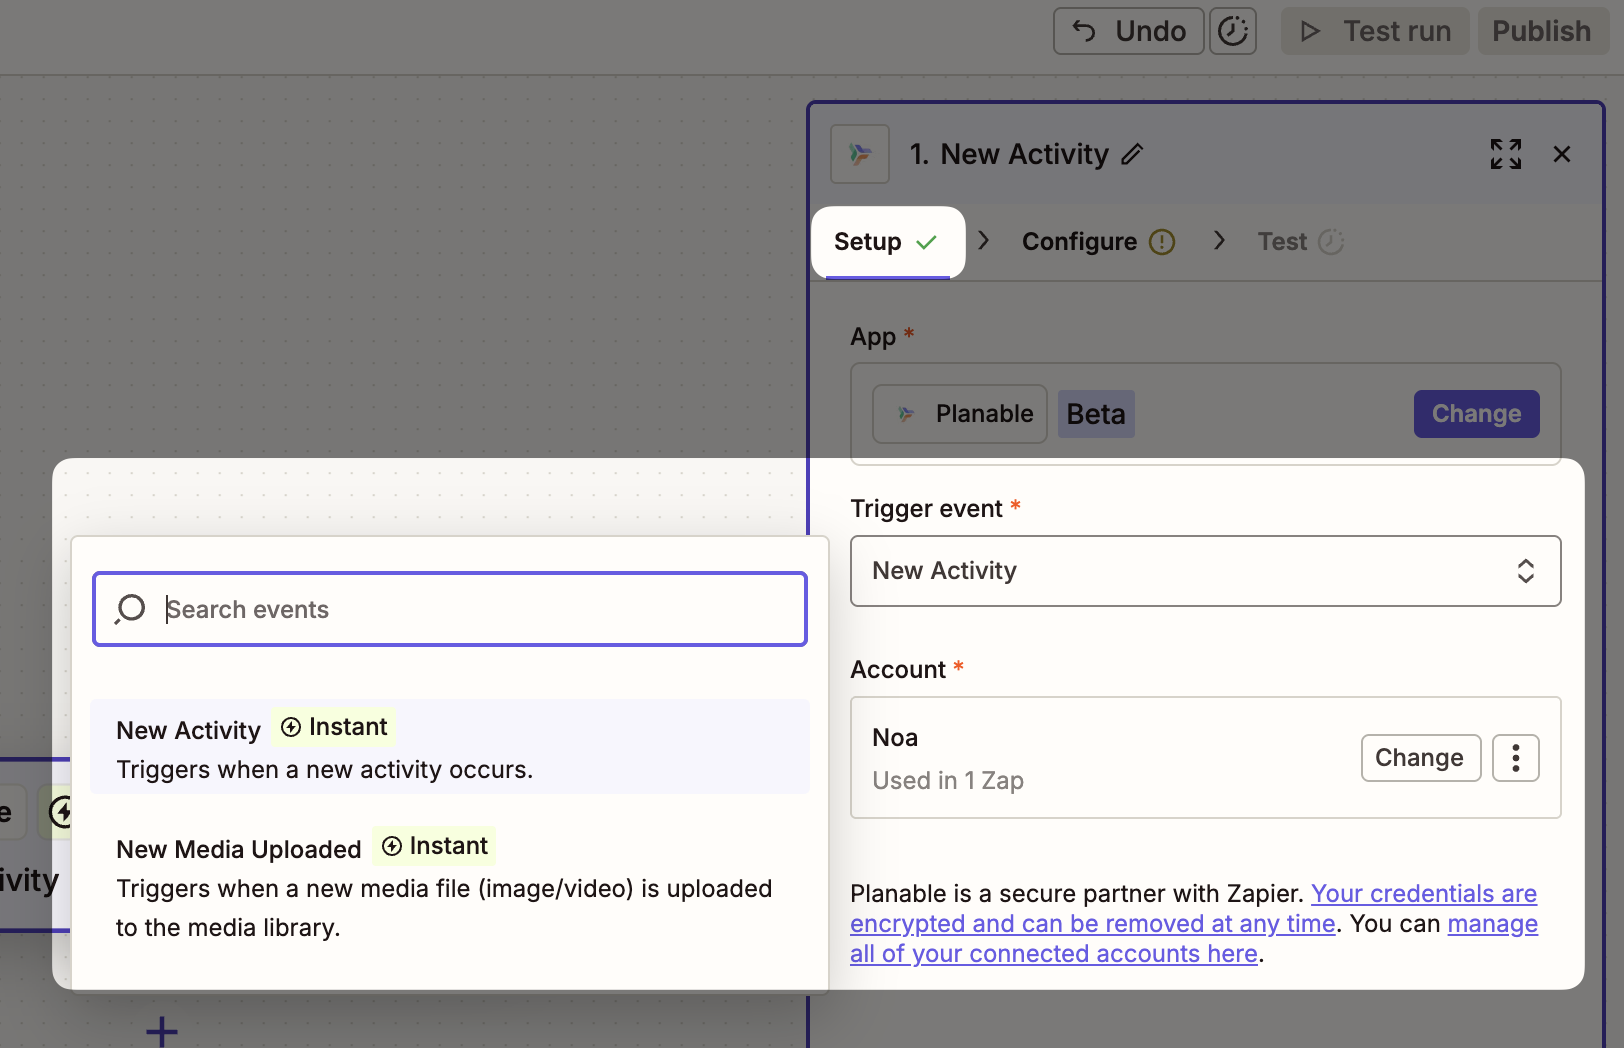Click the plus icon to add step
Image resolution: width=1624 pixels, height=1048 pixels.
(162, 1030)
